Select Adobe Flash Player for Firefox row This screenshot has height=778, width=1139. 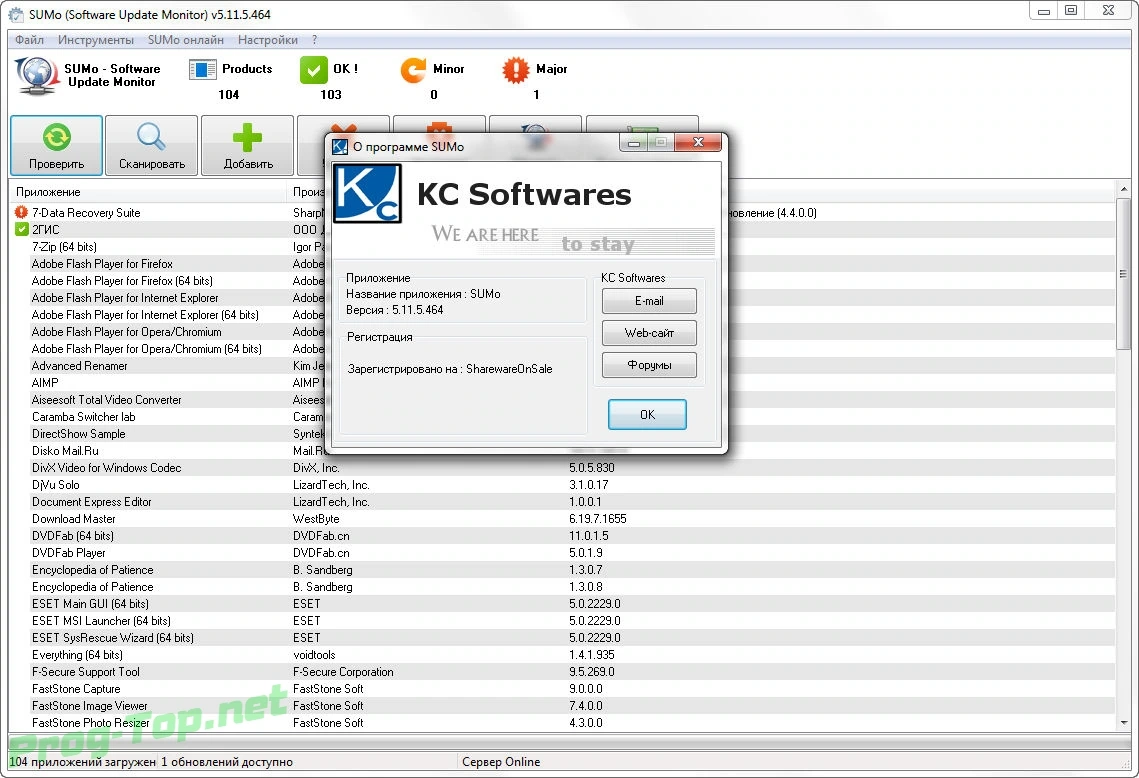click(563, 264)
